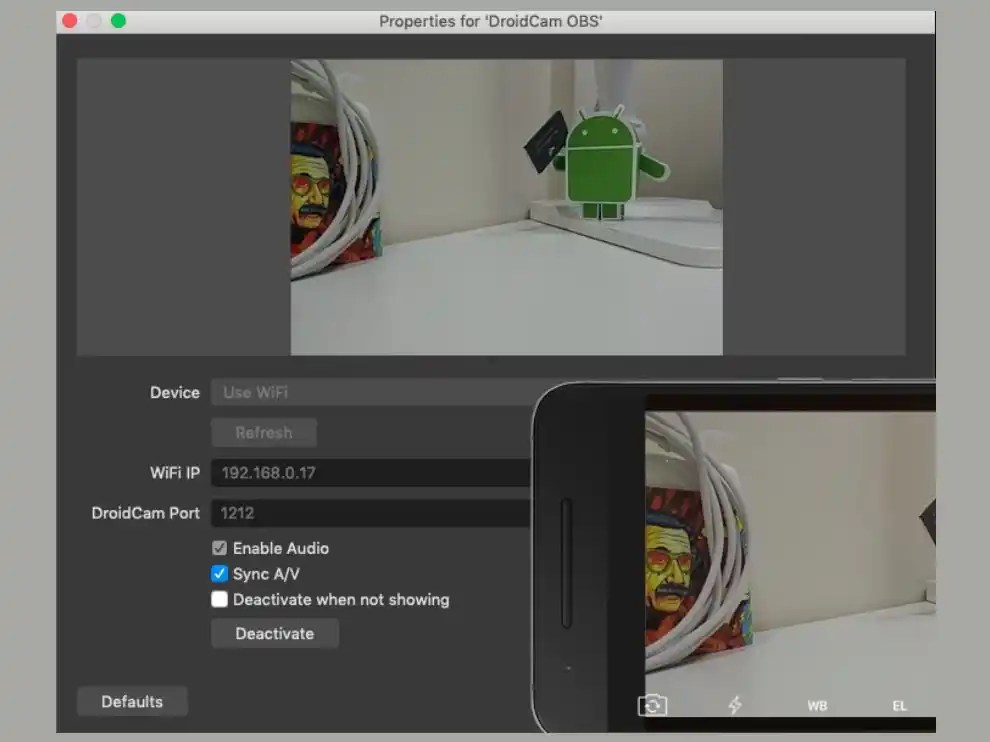Toggle the Enable Audio checkbox
This screenshot has height=742, width=990.
[219, 548]
